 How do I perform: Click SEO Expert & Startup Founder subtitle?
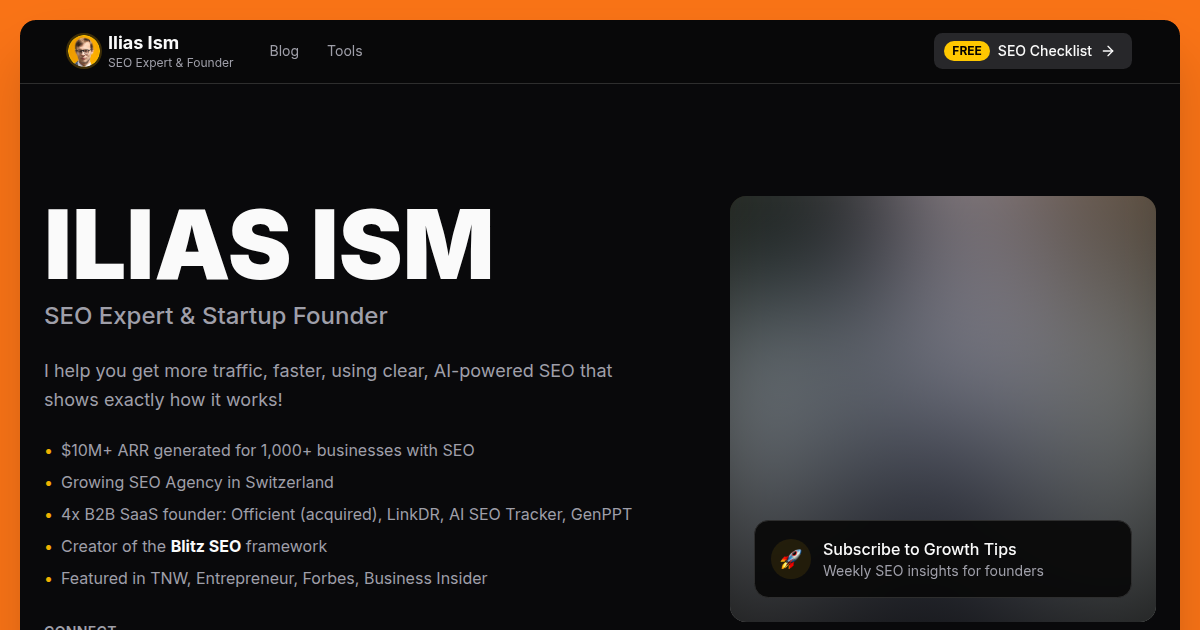(216, 316)
